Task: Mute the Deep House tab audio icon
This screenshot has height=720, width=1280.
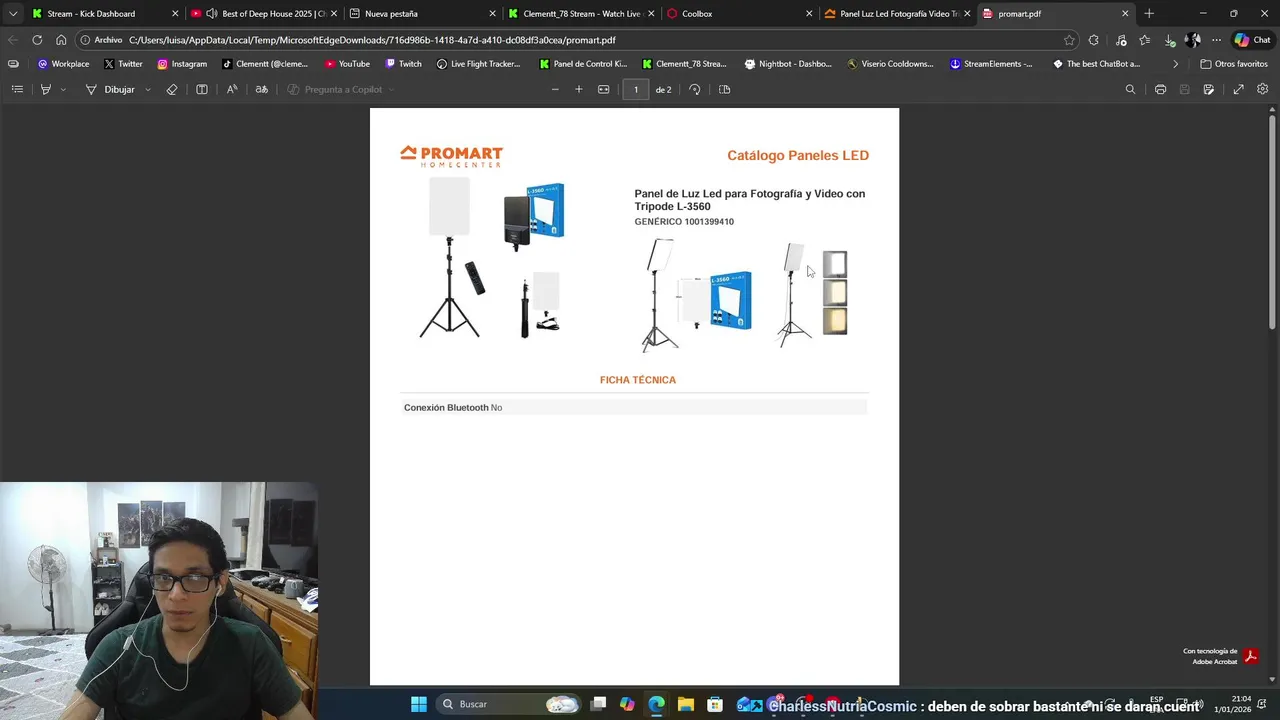Action: [212, 14]
